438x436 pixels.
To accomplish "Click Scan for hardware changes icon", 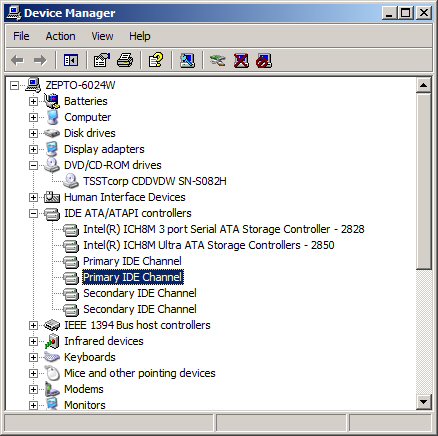I will pos(187,60).
